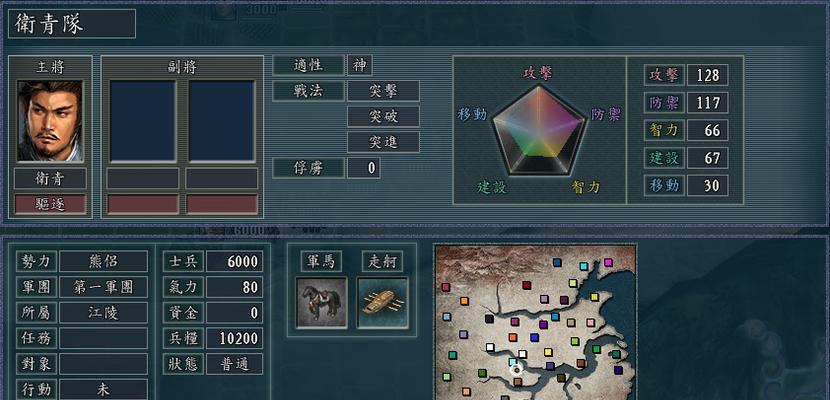Select the 突擊 tactic button
The height and width of the screenshot is (400, 830).
pos(383,91)
